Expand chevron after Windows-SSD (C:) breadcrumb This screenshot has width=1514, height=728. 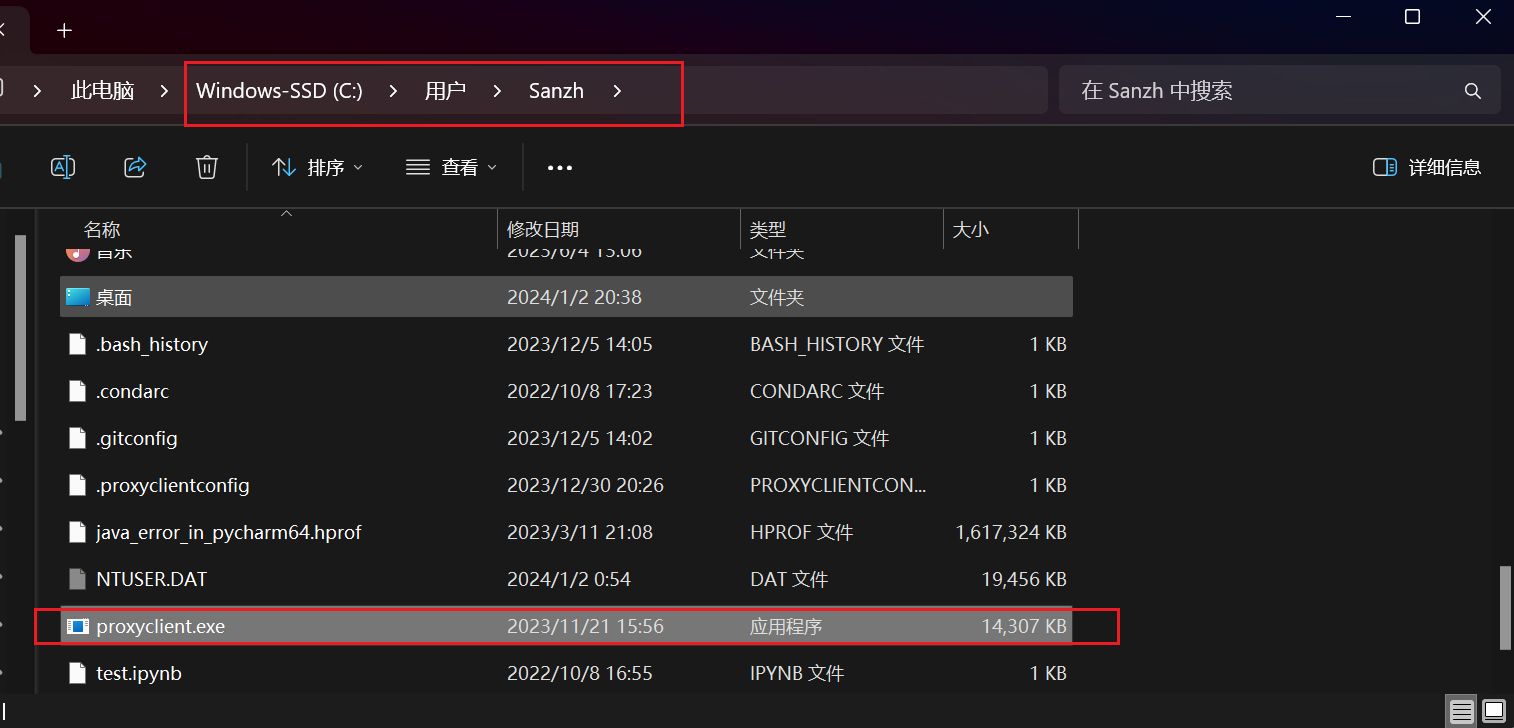coord(393,91)
